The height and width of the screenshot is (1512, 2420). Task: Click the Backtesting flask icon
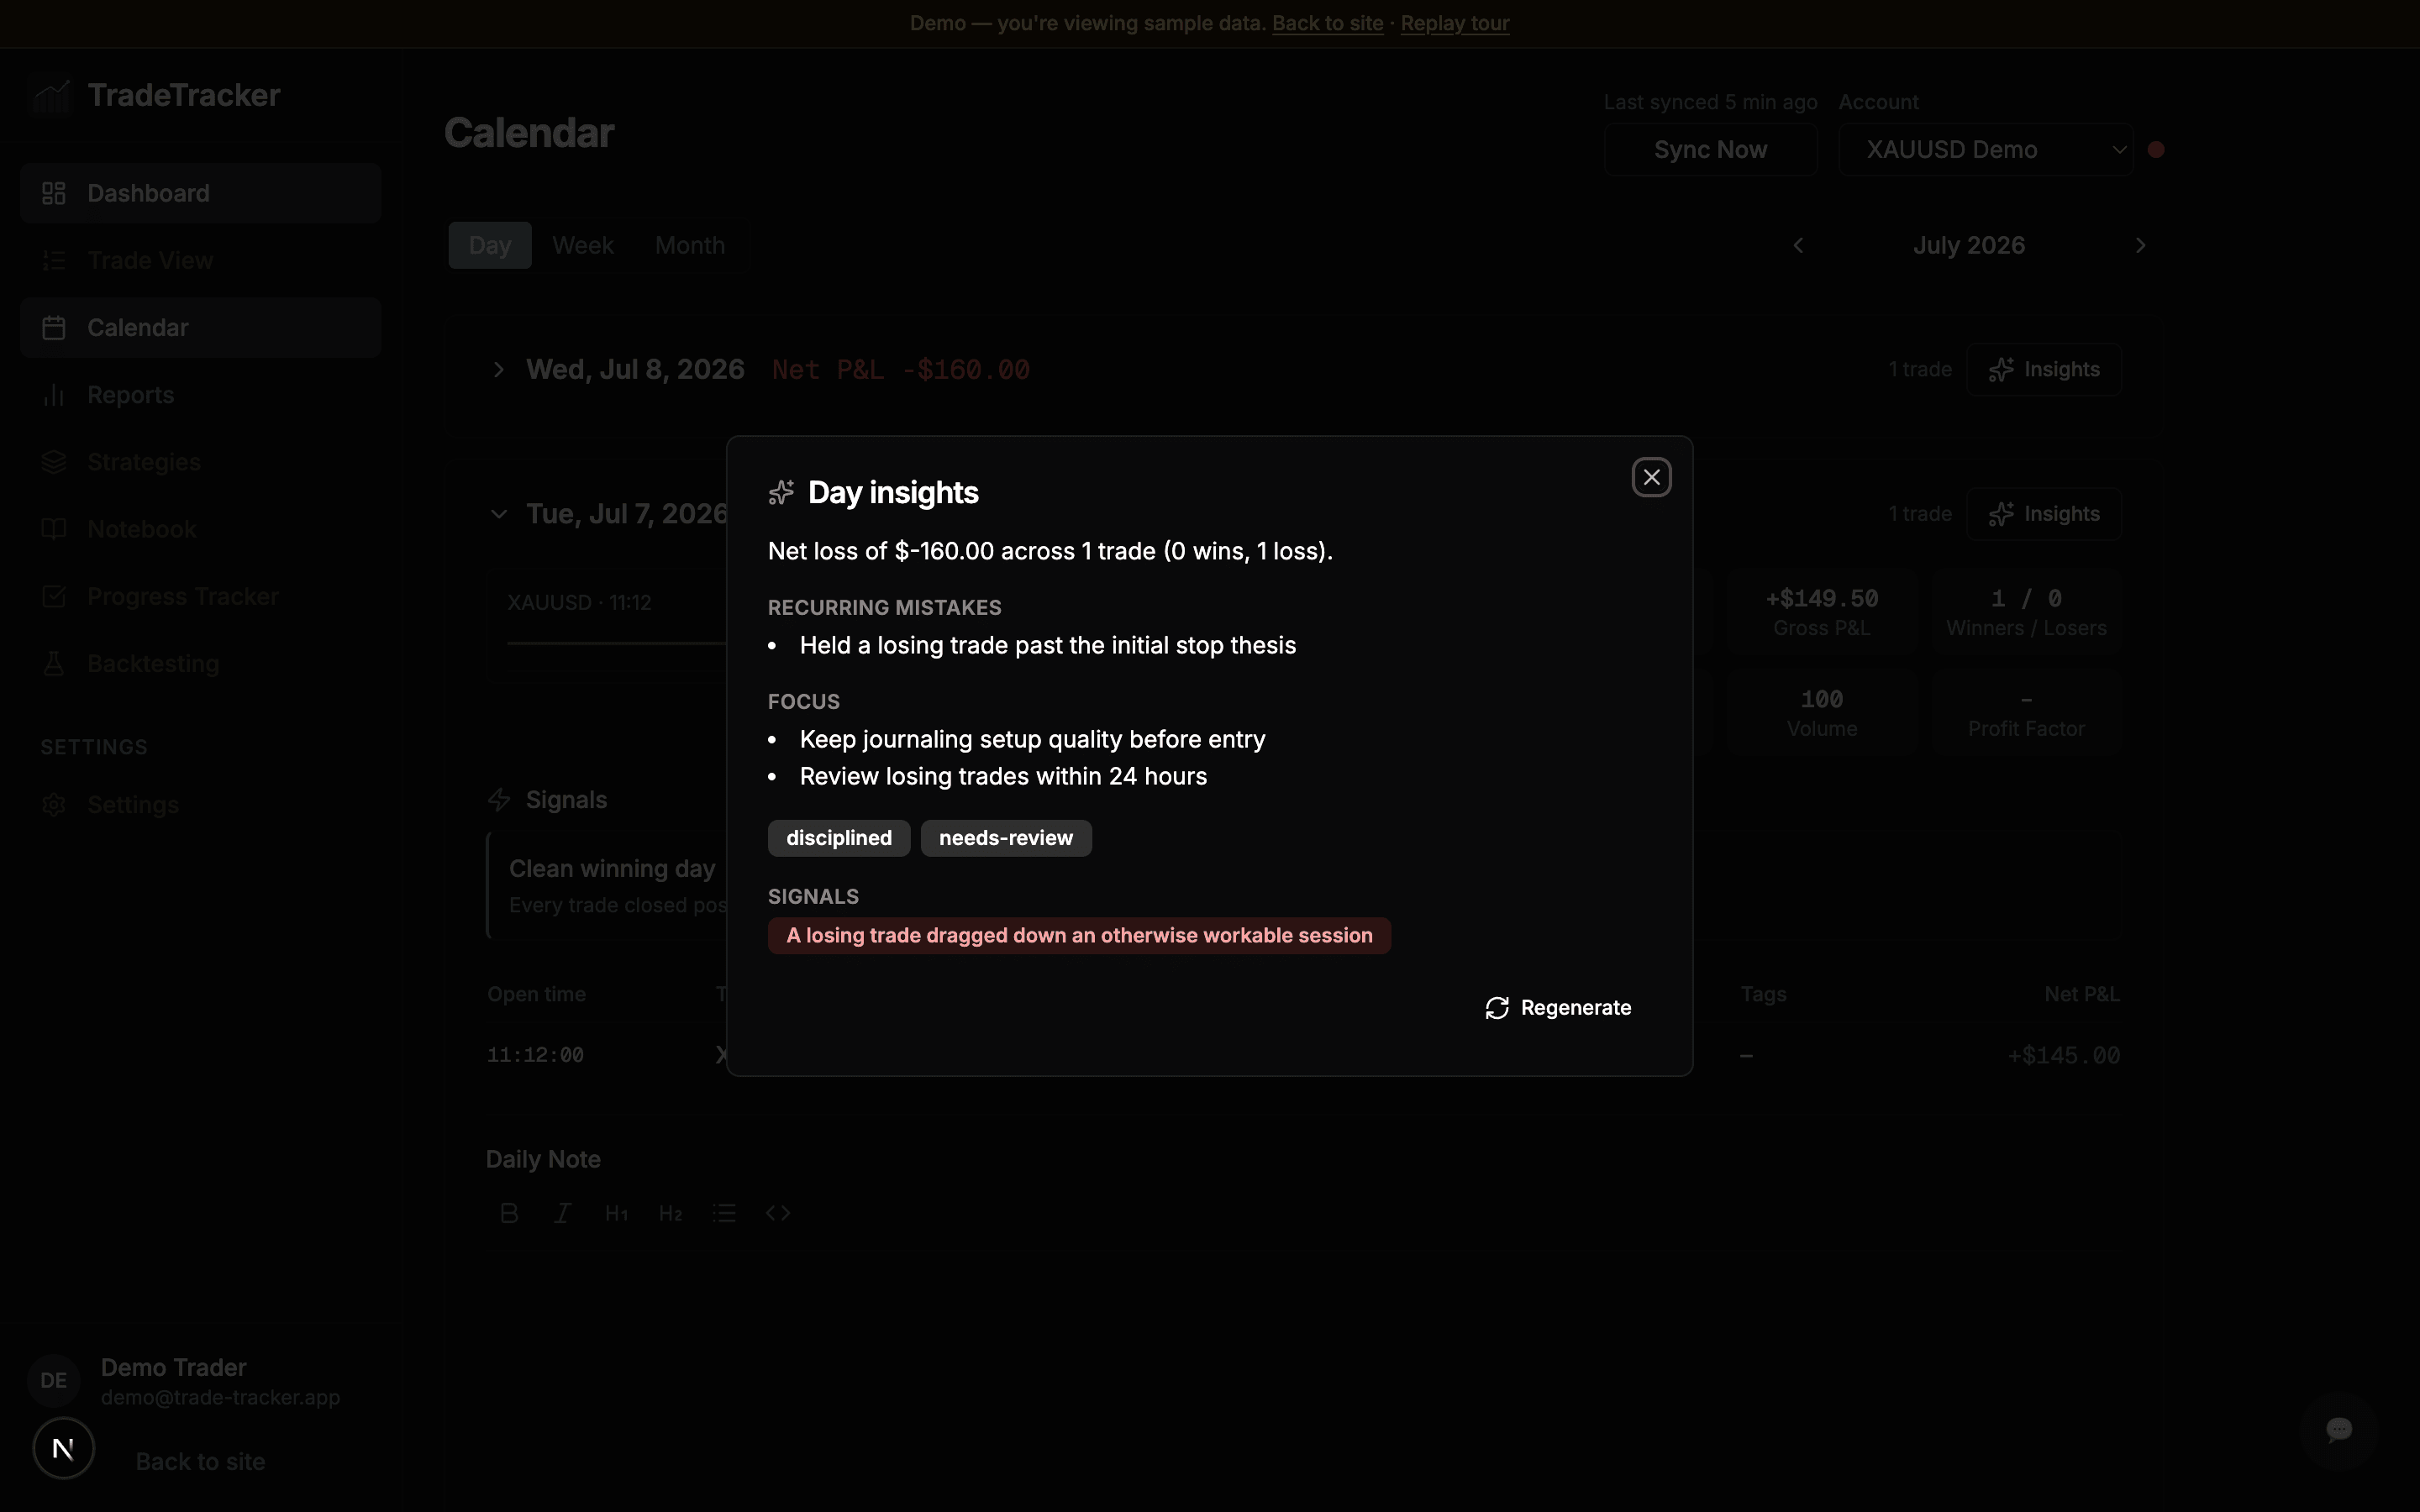point(54,663)
